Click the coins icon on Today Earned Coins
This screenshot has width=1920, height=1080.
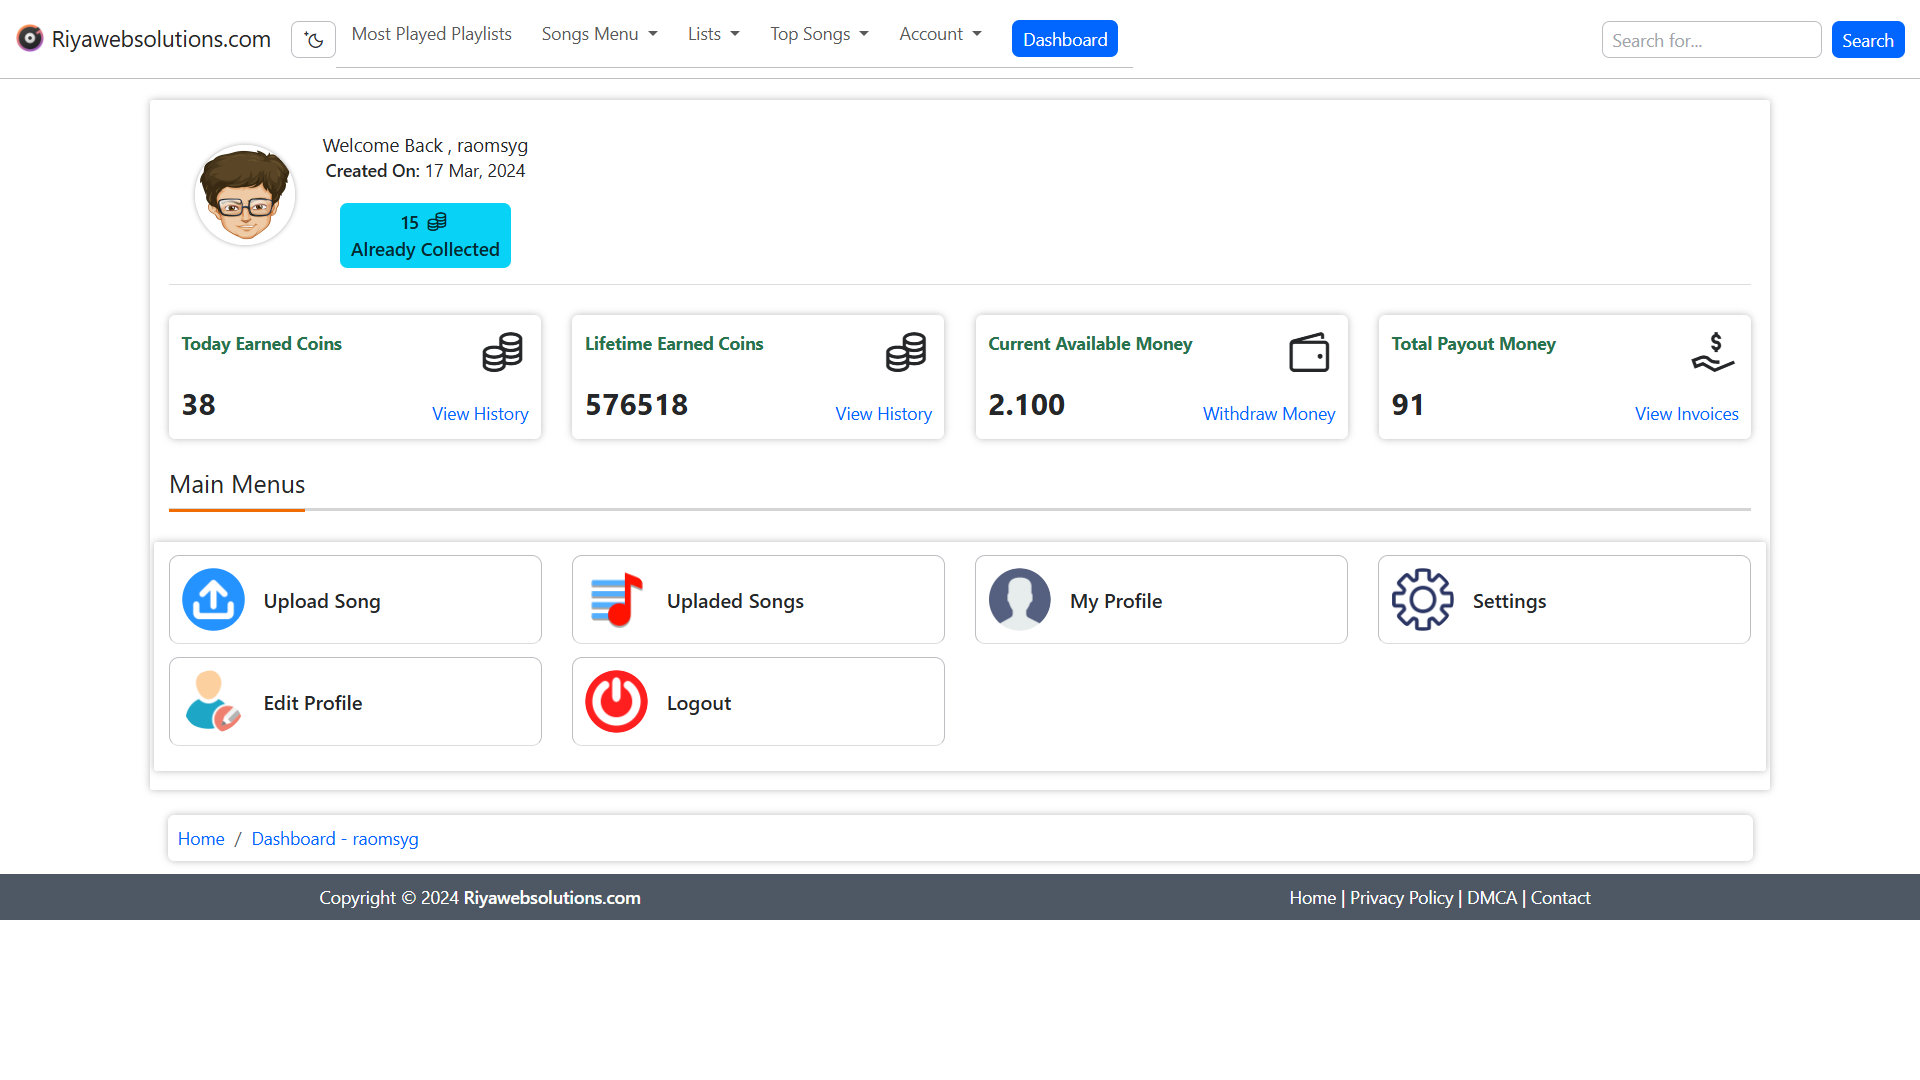pyautogui.click(x=502, y=353)
